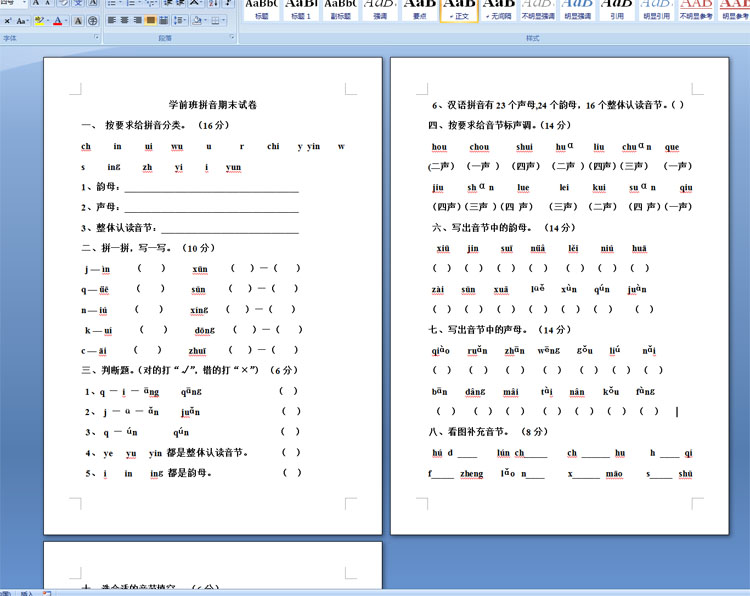Apply bottom border to paragraph

point(215,20)
